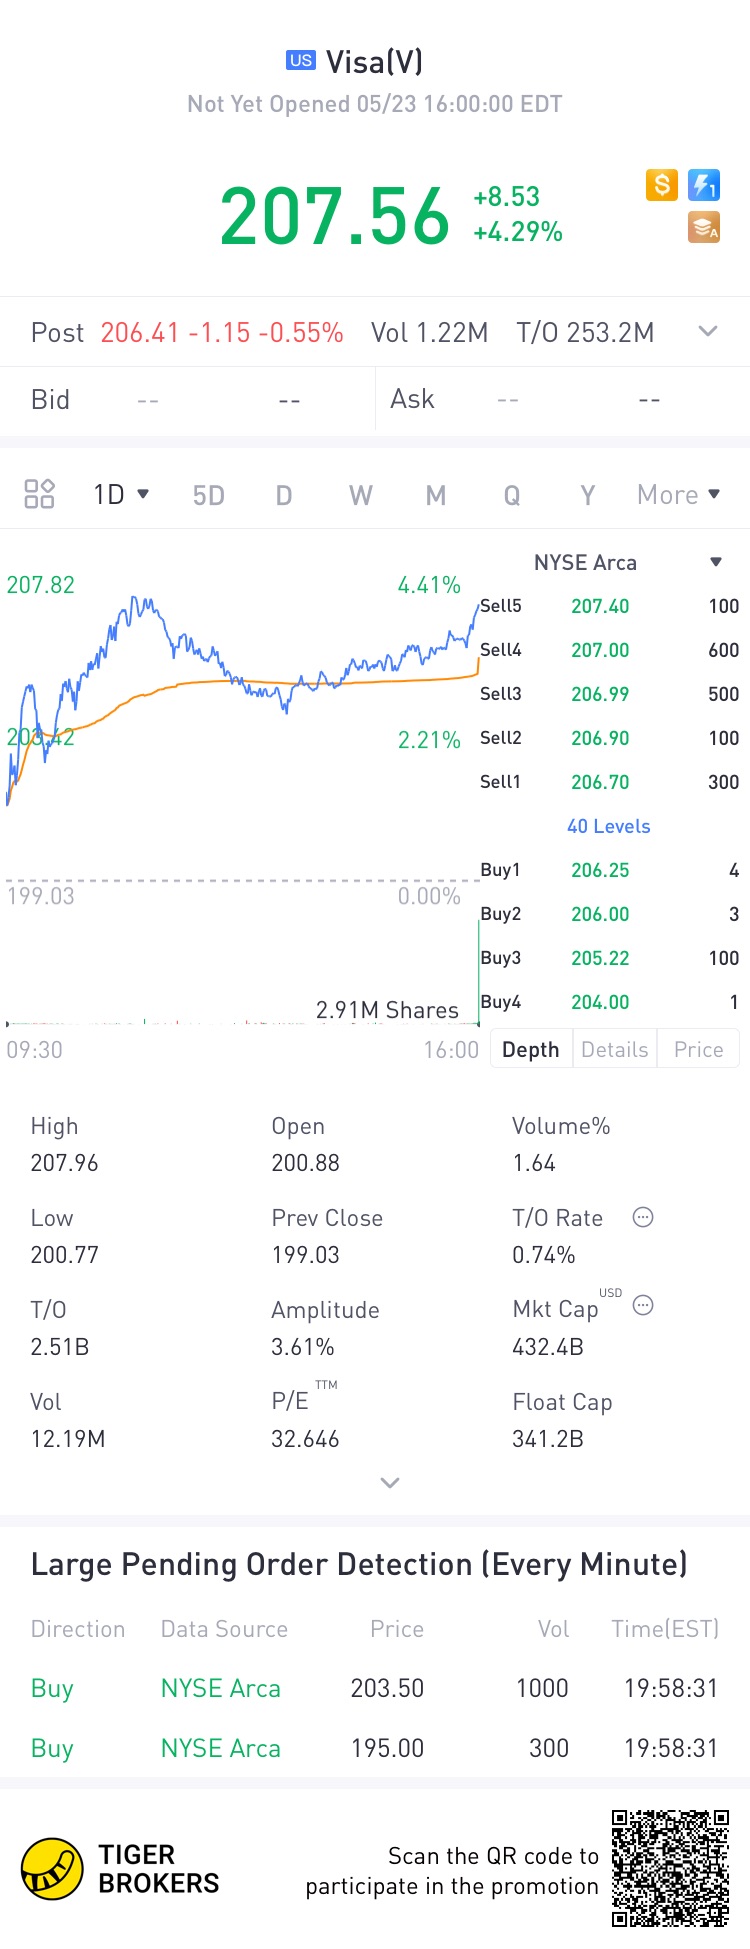Tap the orange dollar sign icon
Image resolution: width=750 pixels, height=1949 pixels.
(662, 185)
